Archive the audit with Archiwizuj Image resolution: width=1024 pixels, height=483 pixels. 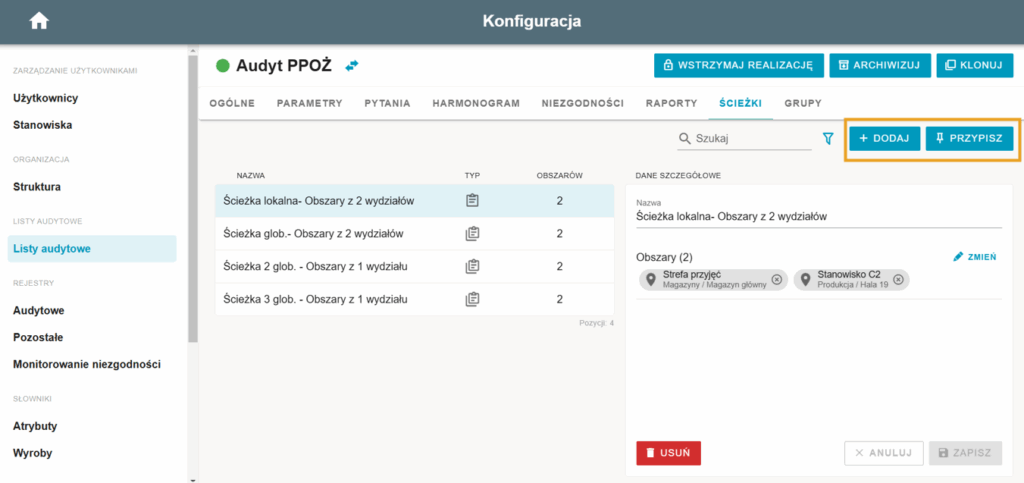[880, 65]
